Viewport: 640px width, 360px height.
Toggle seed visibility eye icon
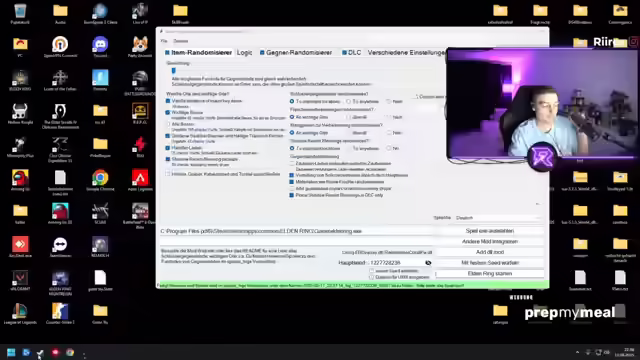(428, 263)
